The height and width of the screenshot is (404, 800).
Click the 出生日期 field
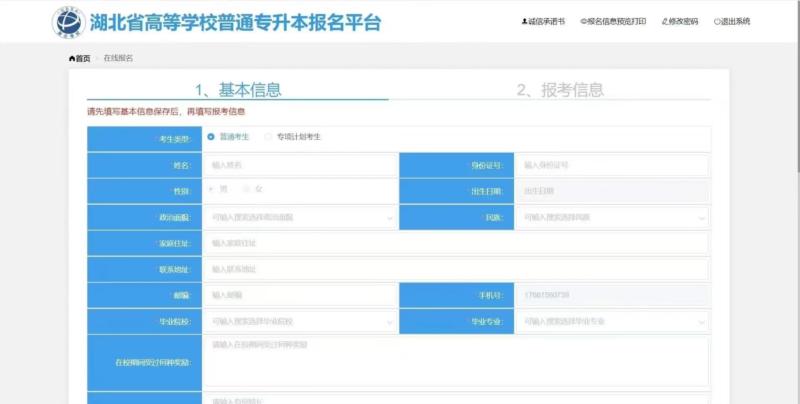coord(612,191)
